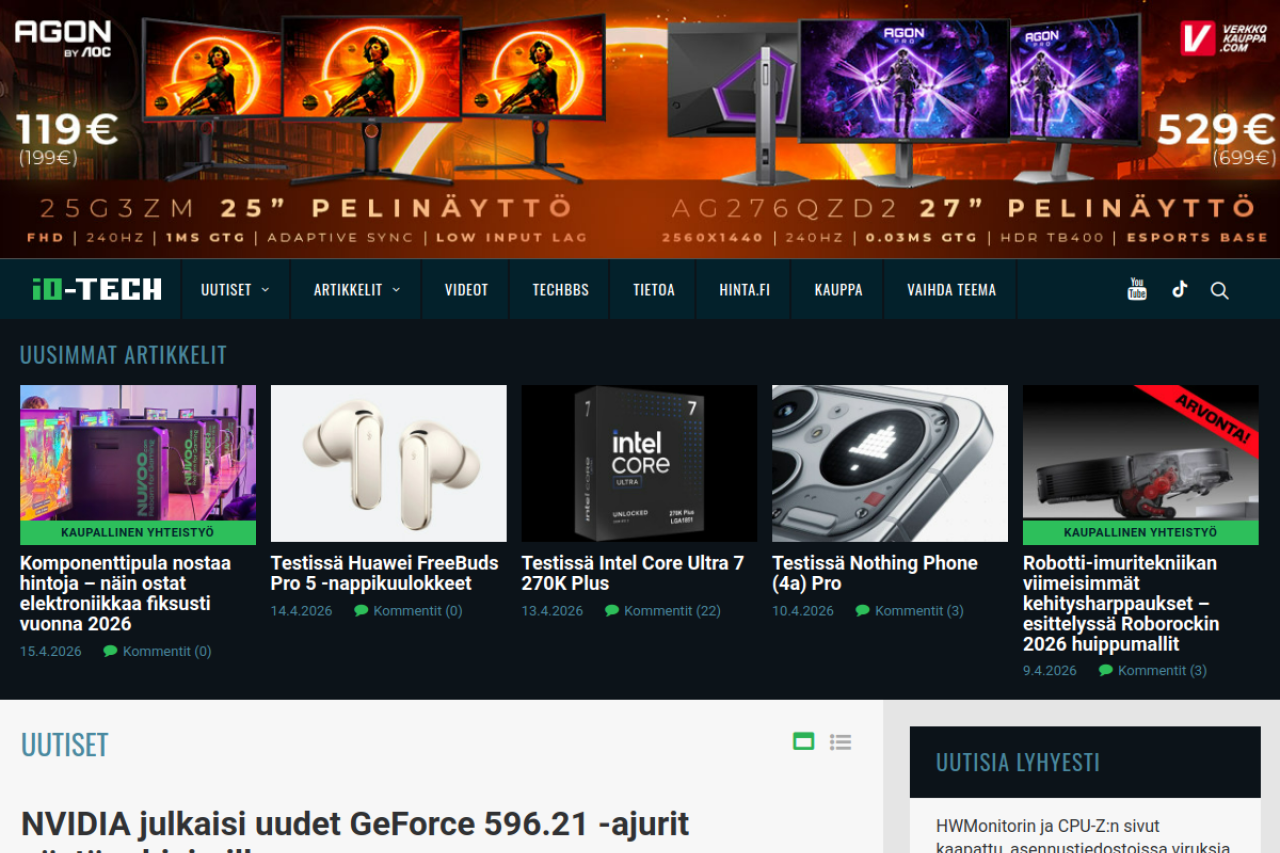Open Testissä Nothing Phone (4a) Pro article
Image resolution: width=1280 pixels, height=853 pixels.
coord(875,573)
